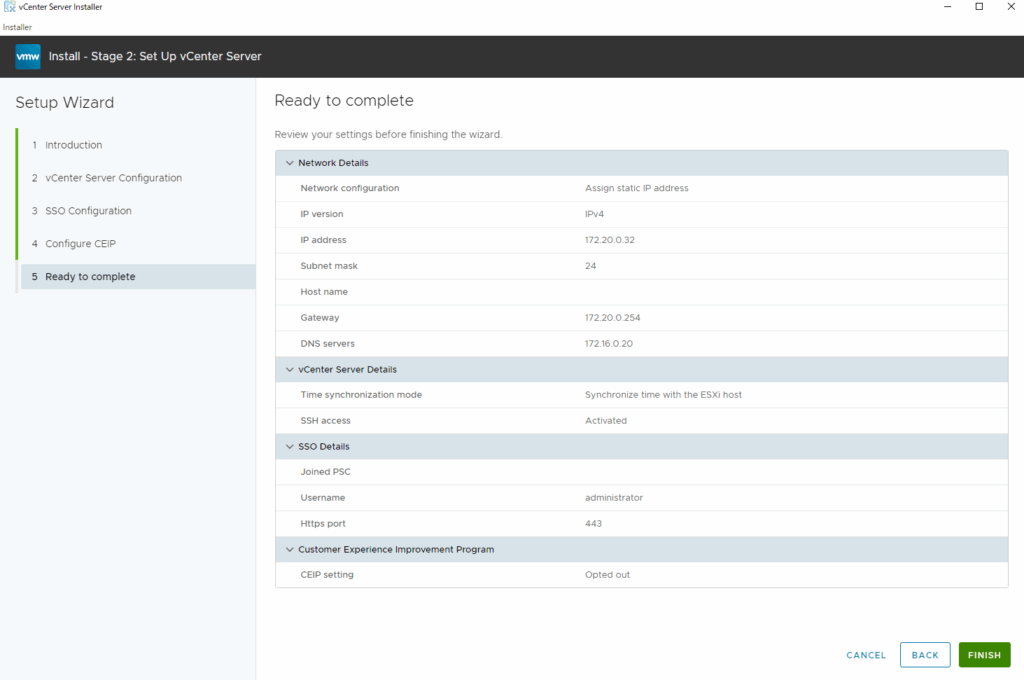
Task: Select step 5 Ready to complete
Action: pyautogui.click(x=90, y=277)
